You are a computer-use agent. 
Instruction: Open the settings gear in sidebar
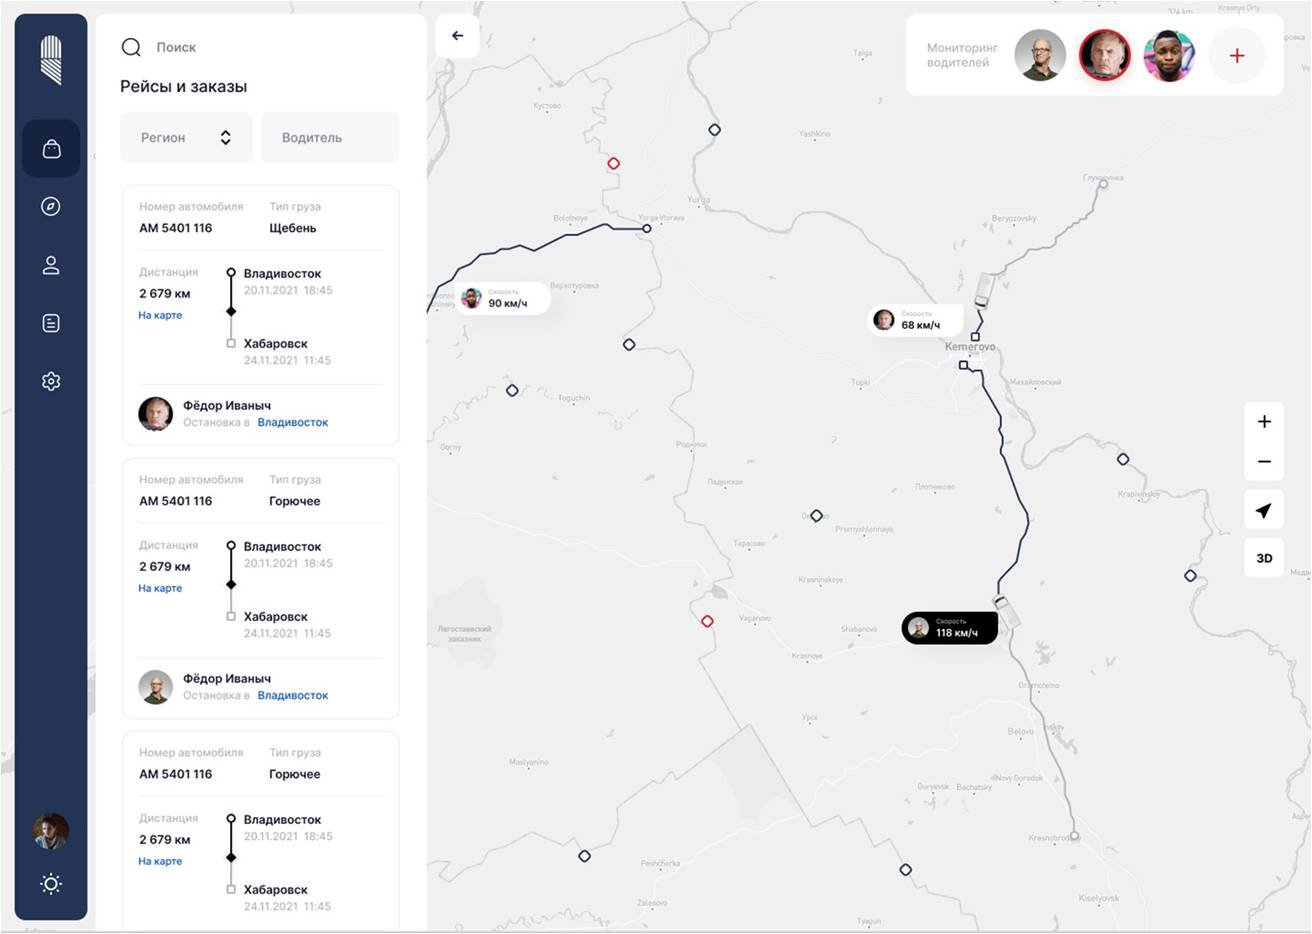51,381
